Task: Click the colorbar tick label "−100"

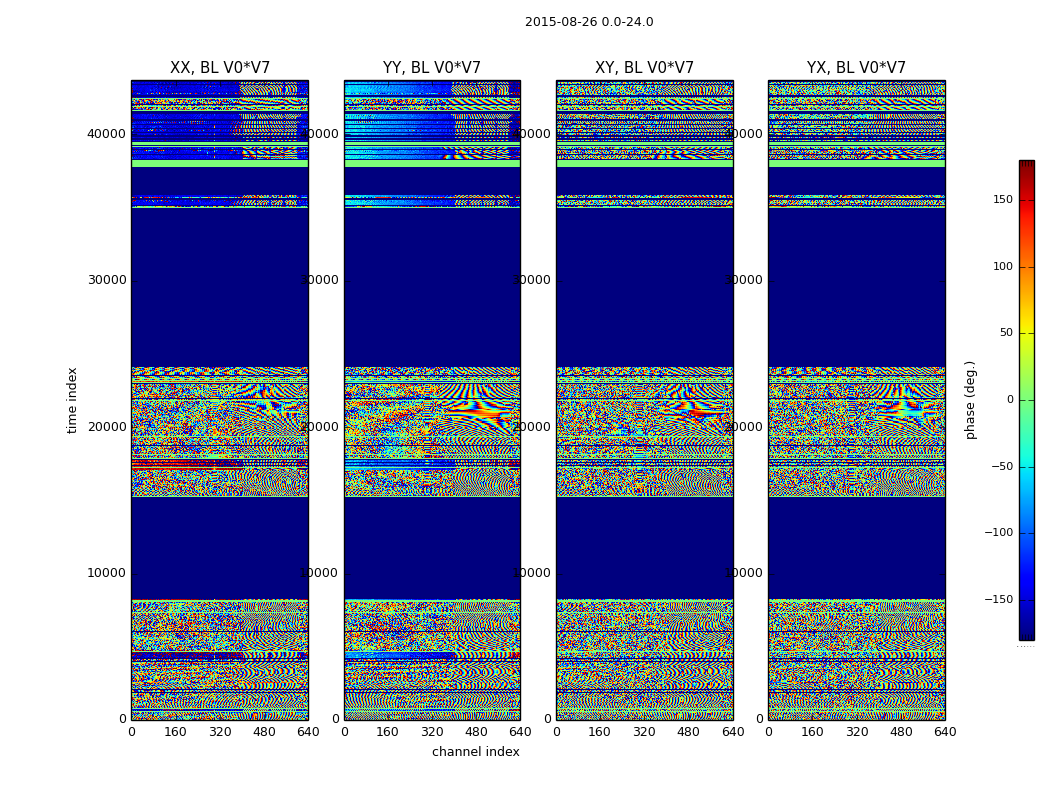Action: [998, 533]
